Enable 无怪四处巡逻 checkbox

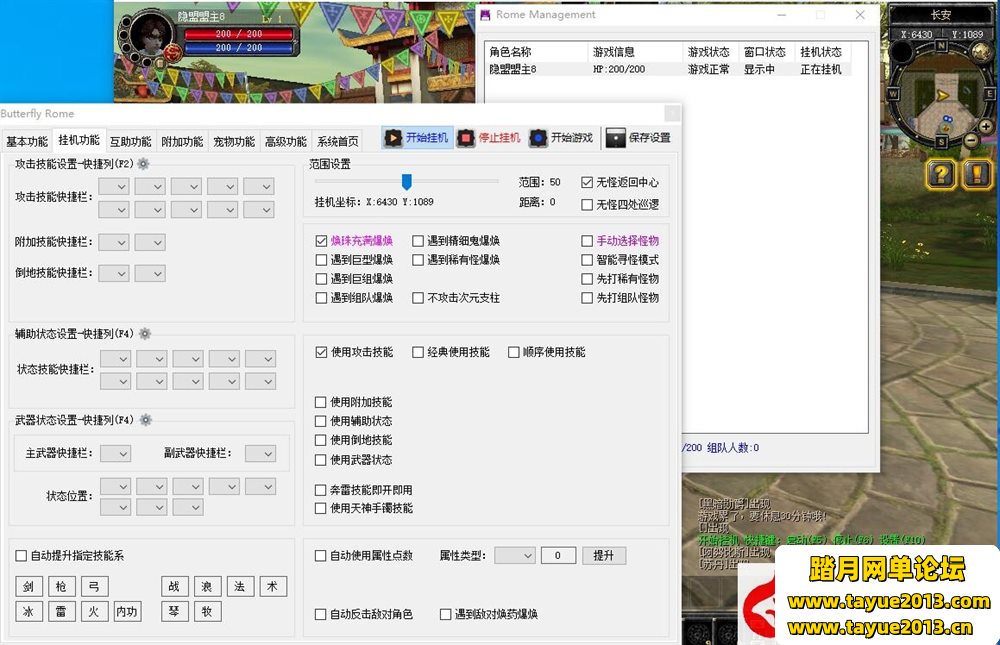pos(587,205)
